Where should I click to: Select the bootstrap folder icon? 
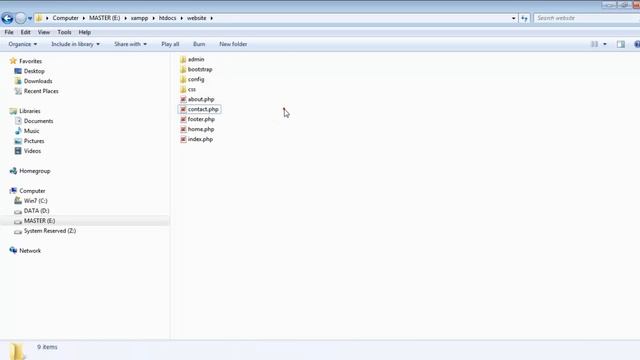coord(183,69)
